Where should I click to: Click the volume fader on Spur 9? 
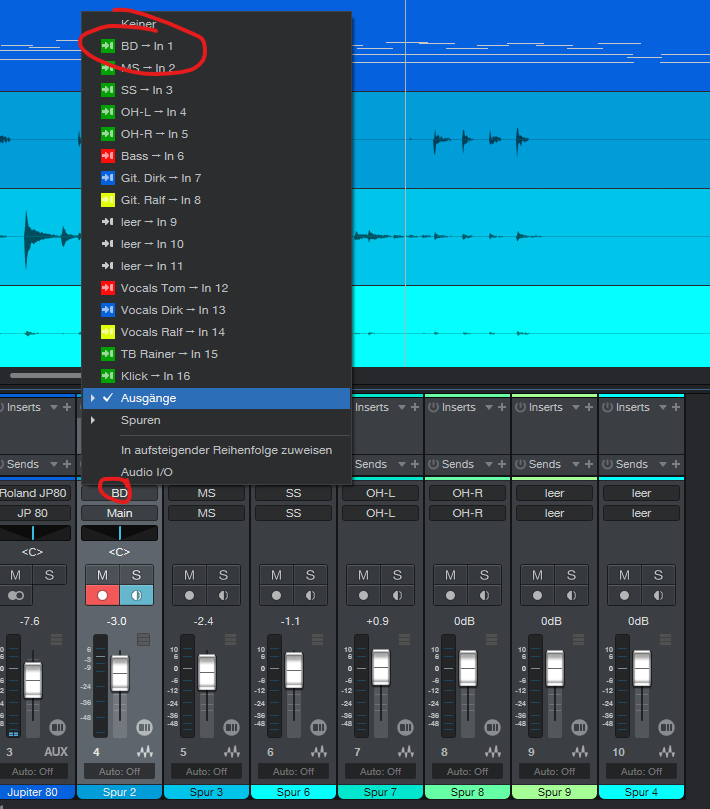[x=555, y=668]
